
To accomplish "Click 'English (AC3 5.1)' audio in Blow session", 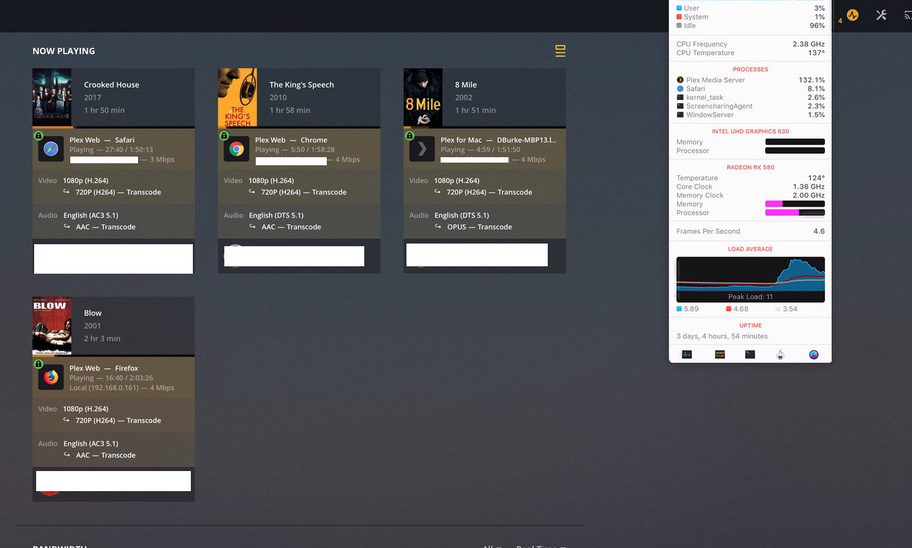I will click(91, 444).
